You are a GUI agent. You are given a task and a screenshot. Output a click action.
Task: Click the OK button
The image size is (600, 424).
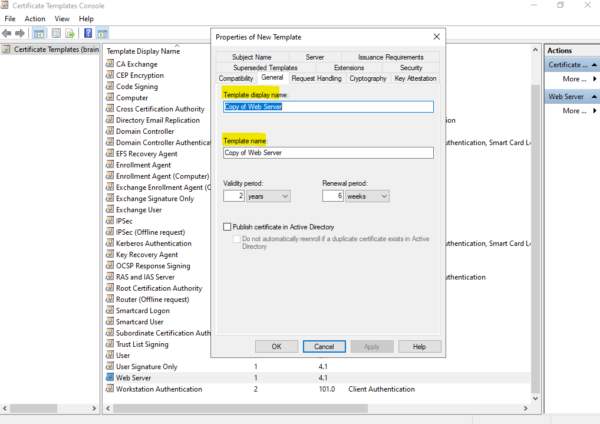coord(276,347)
